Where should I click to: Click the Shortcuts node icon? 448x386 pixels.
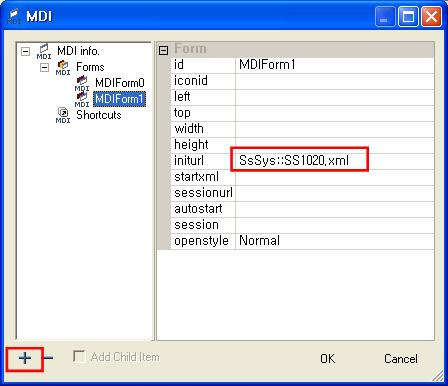click(63, 115)
